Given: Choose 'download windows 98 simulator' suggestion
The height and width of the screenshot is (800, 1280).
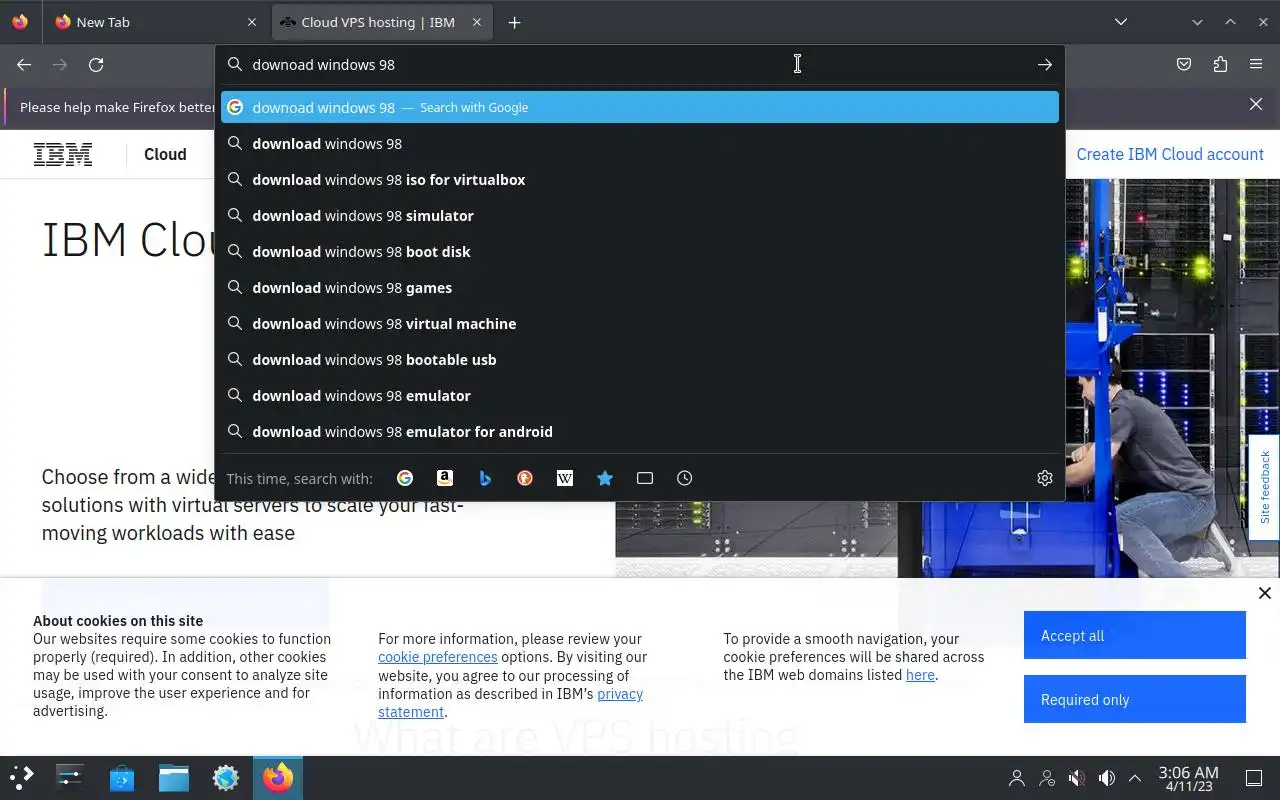Looking at the screenshot, I should pyautogui.click(x=640, y=216).
